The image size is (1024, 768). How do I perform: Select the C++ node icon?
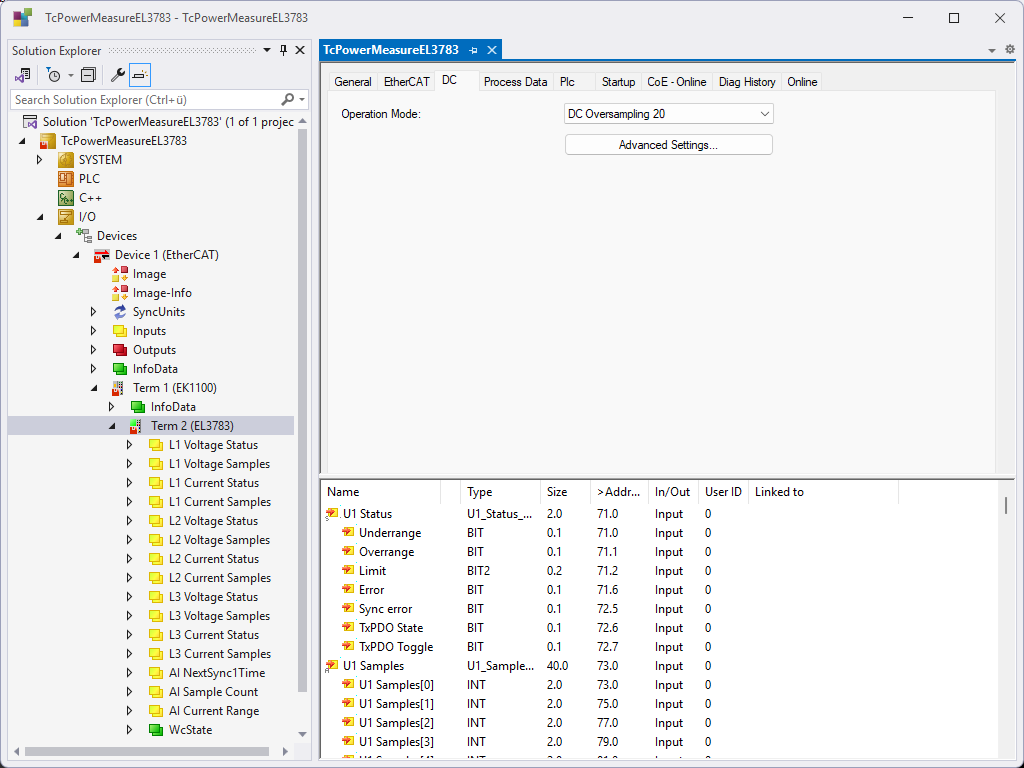[x=66, y=198]
